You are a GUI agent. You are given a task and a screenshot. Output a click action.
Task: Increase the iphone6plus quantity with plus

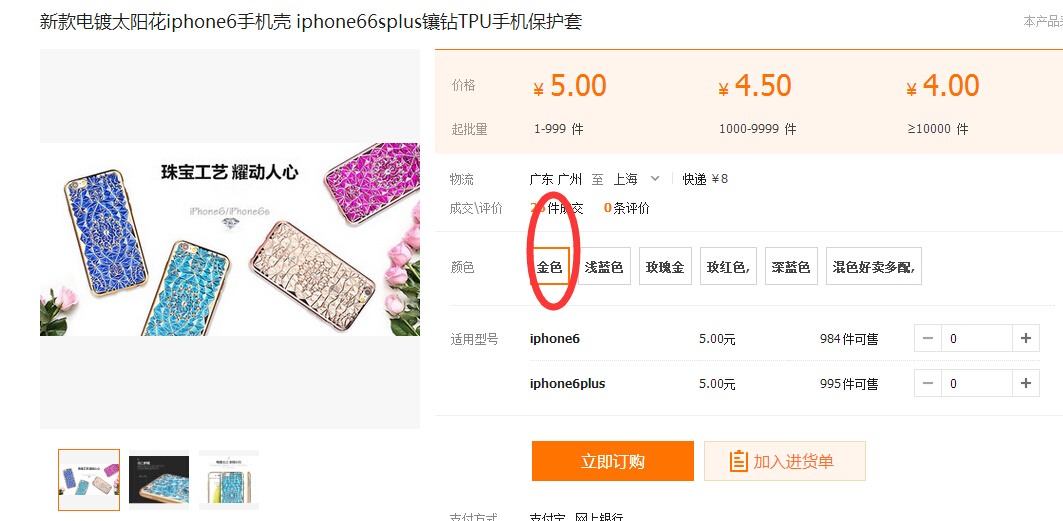coord(1026,383)
